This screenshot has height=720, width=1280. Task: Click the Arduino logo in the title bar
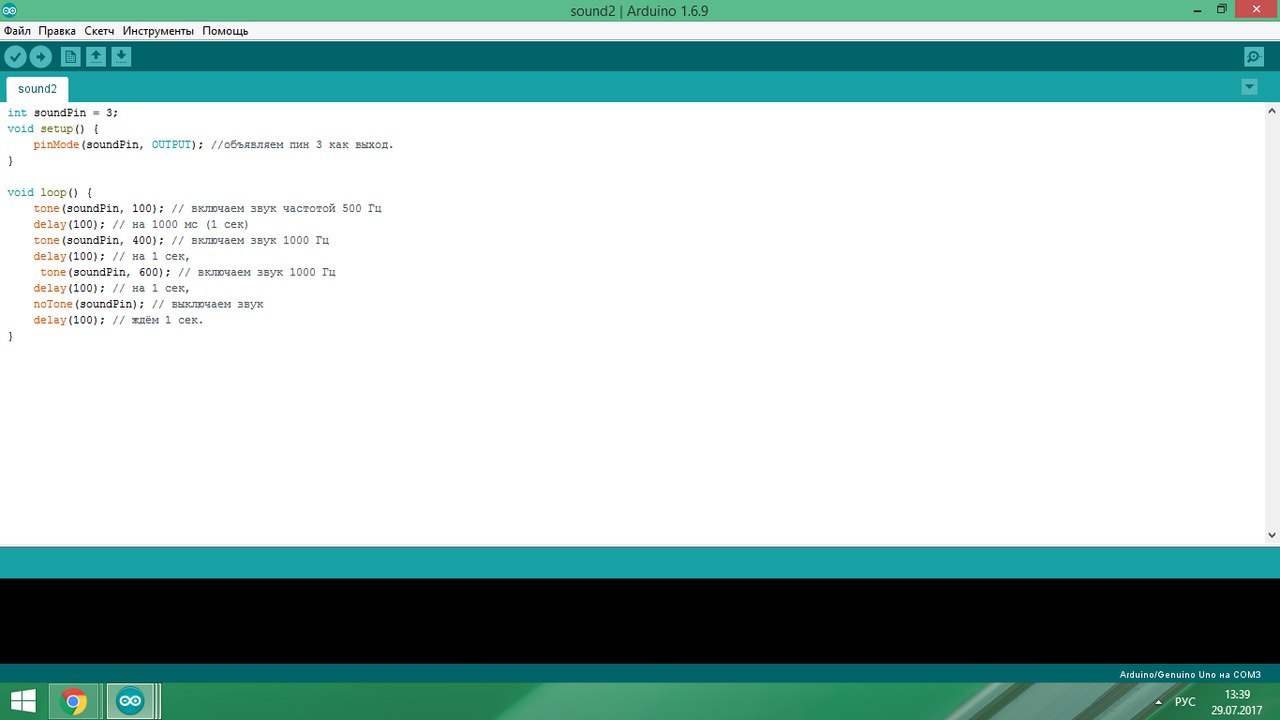(10, 10)
